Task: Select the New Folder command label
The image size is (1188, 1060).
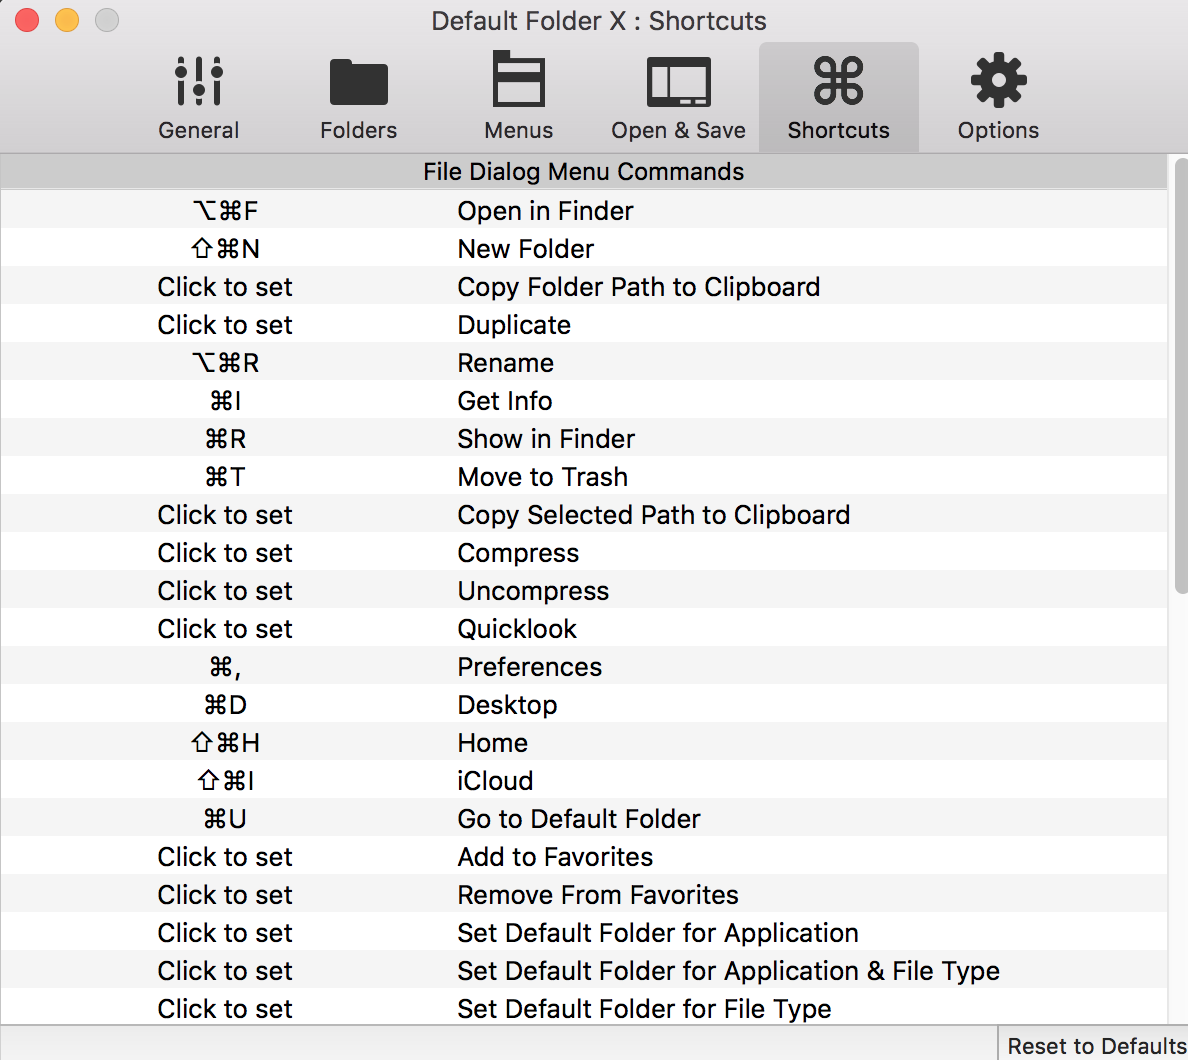Action: click(526, 249)
